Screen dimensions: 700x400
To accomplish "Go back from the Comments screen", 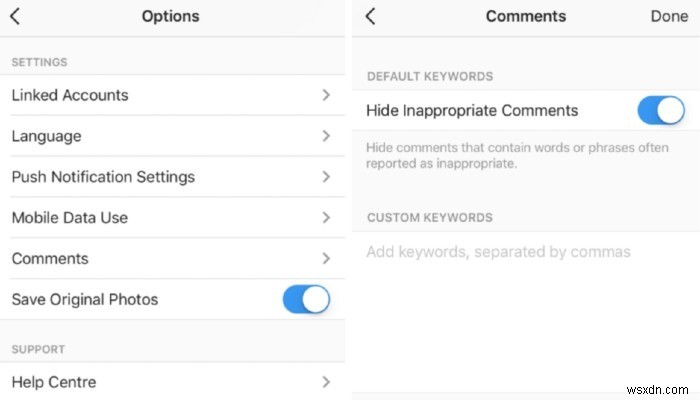I will [x=370, y=16].
